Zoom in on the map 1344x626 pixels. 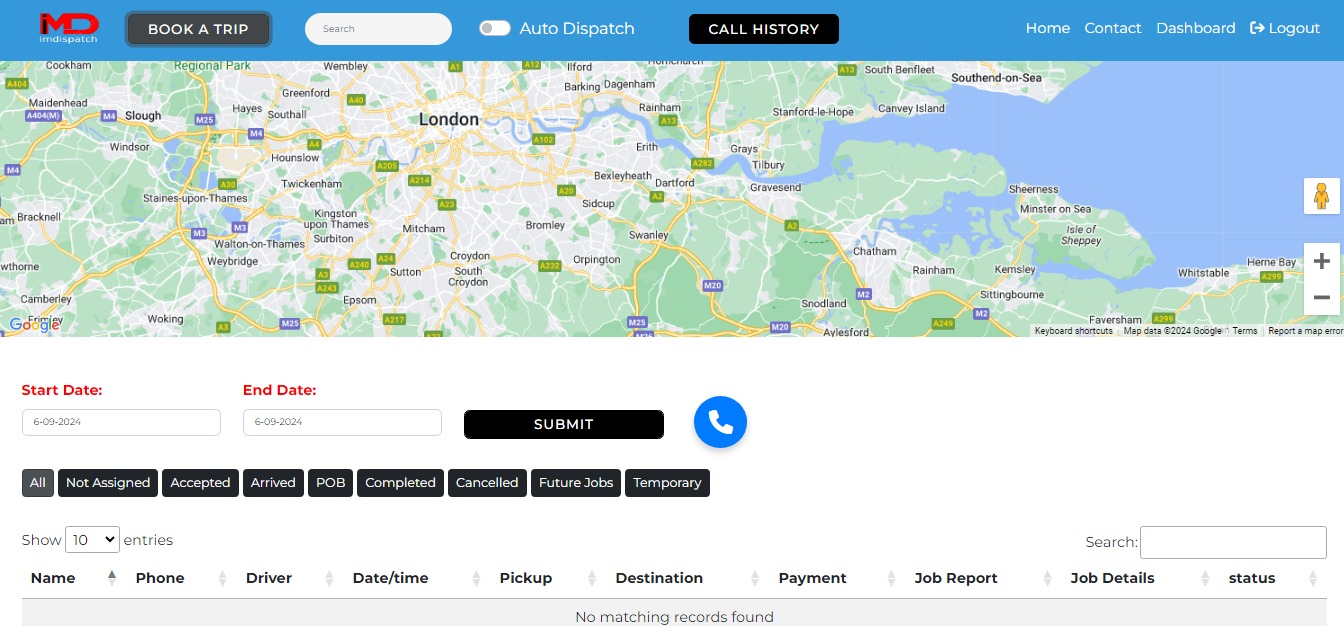click(x=1321, y=261)
